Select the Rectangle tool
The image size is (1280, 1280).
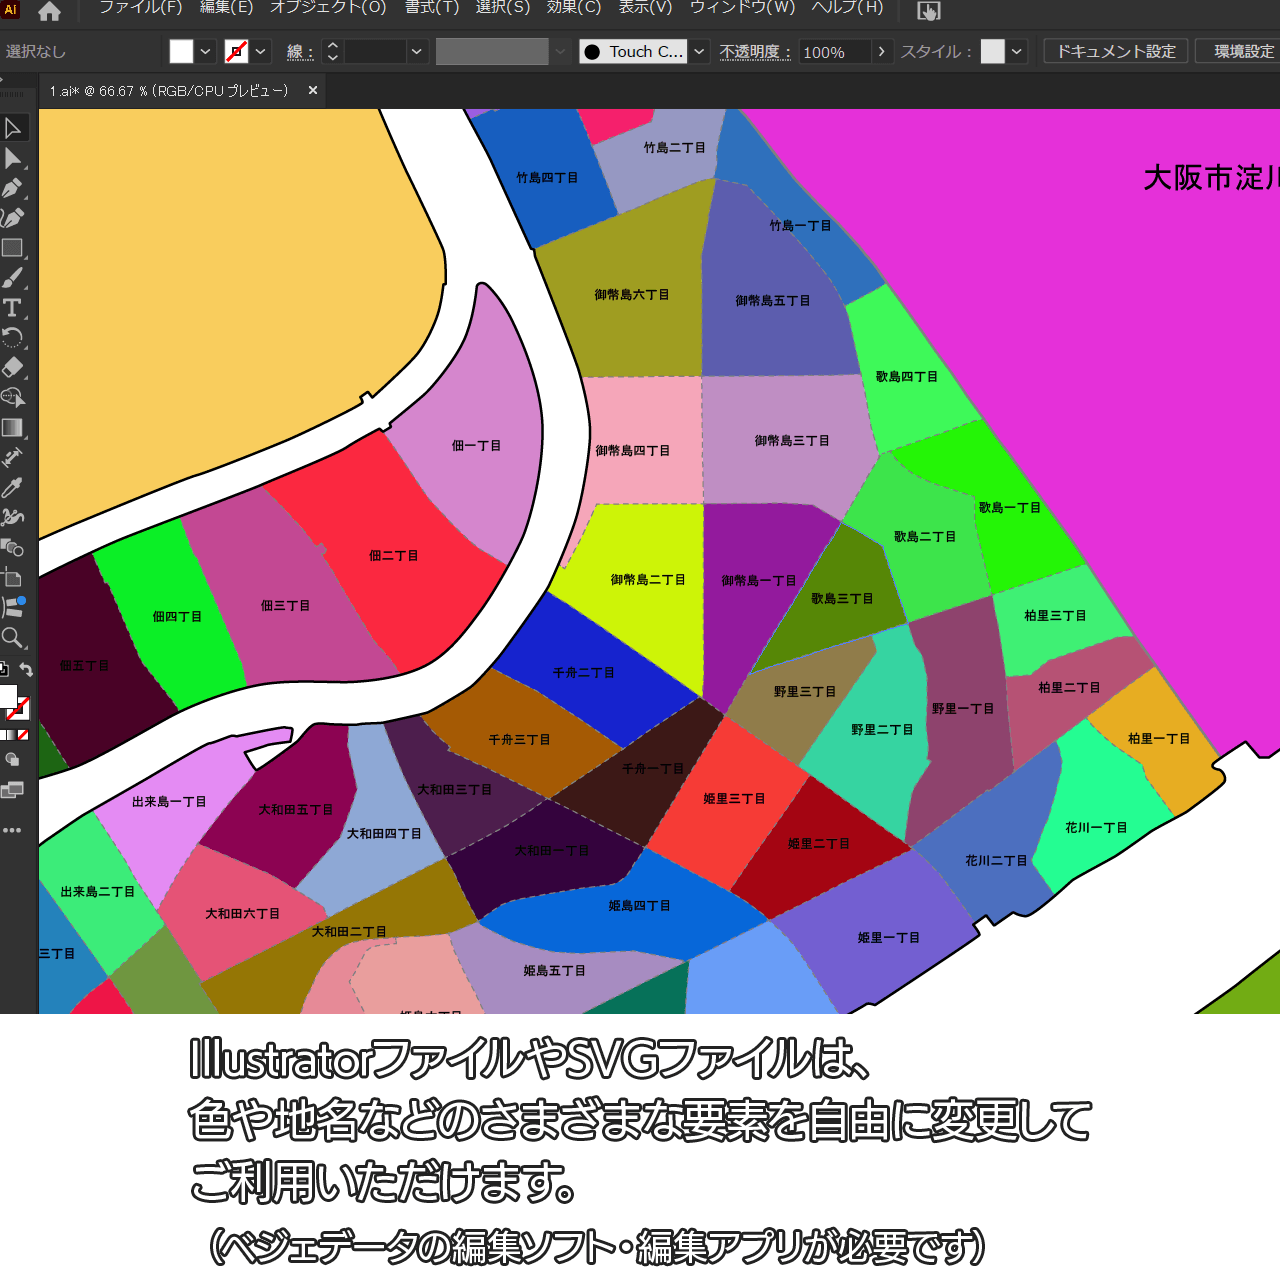click(13, 248)
